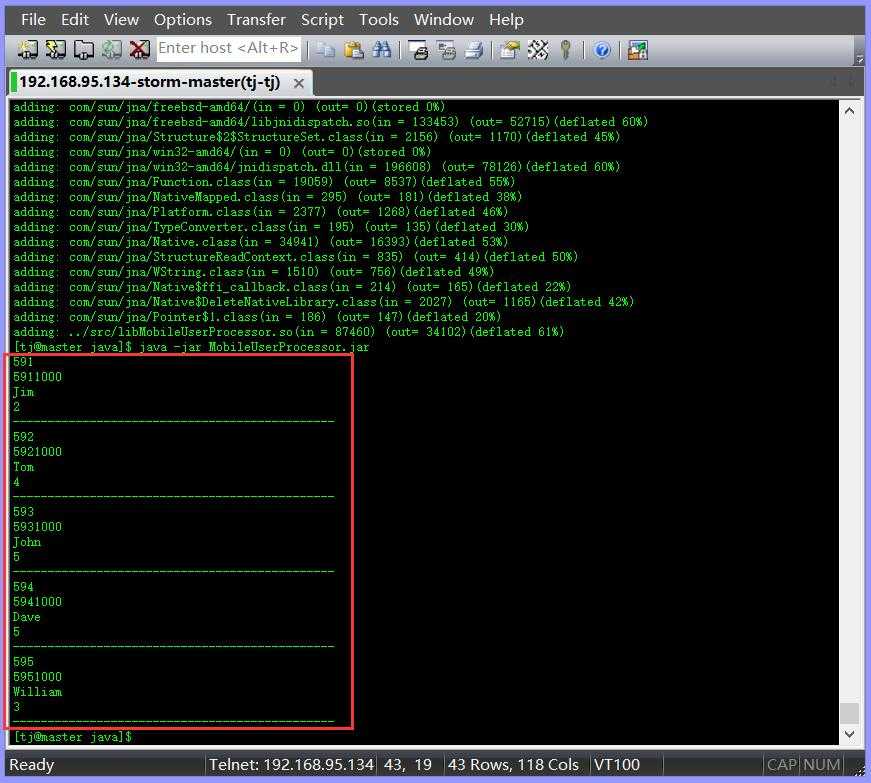The image size is (871, 783).
Task: Open the Options menu
Action: click(x=183, y=19)
